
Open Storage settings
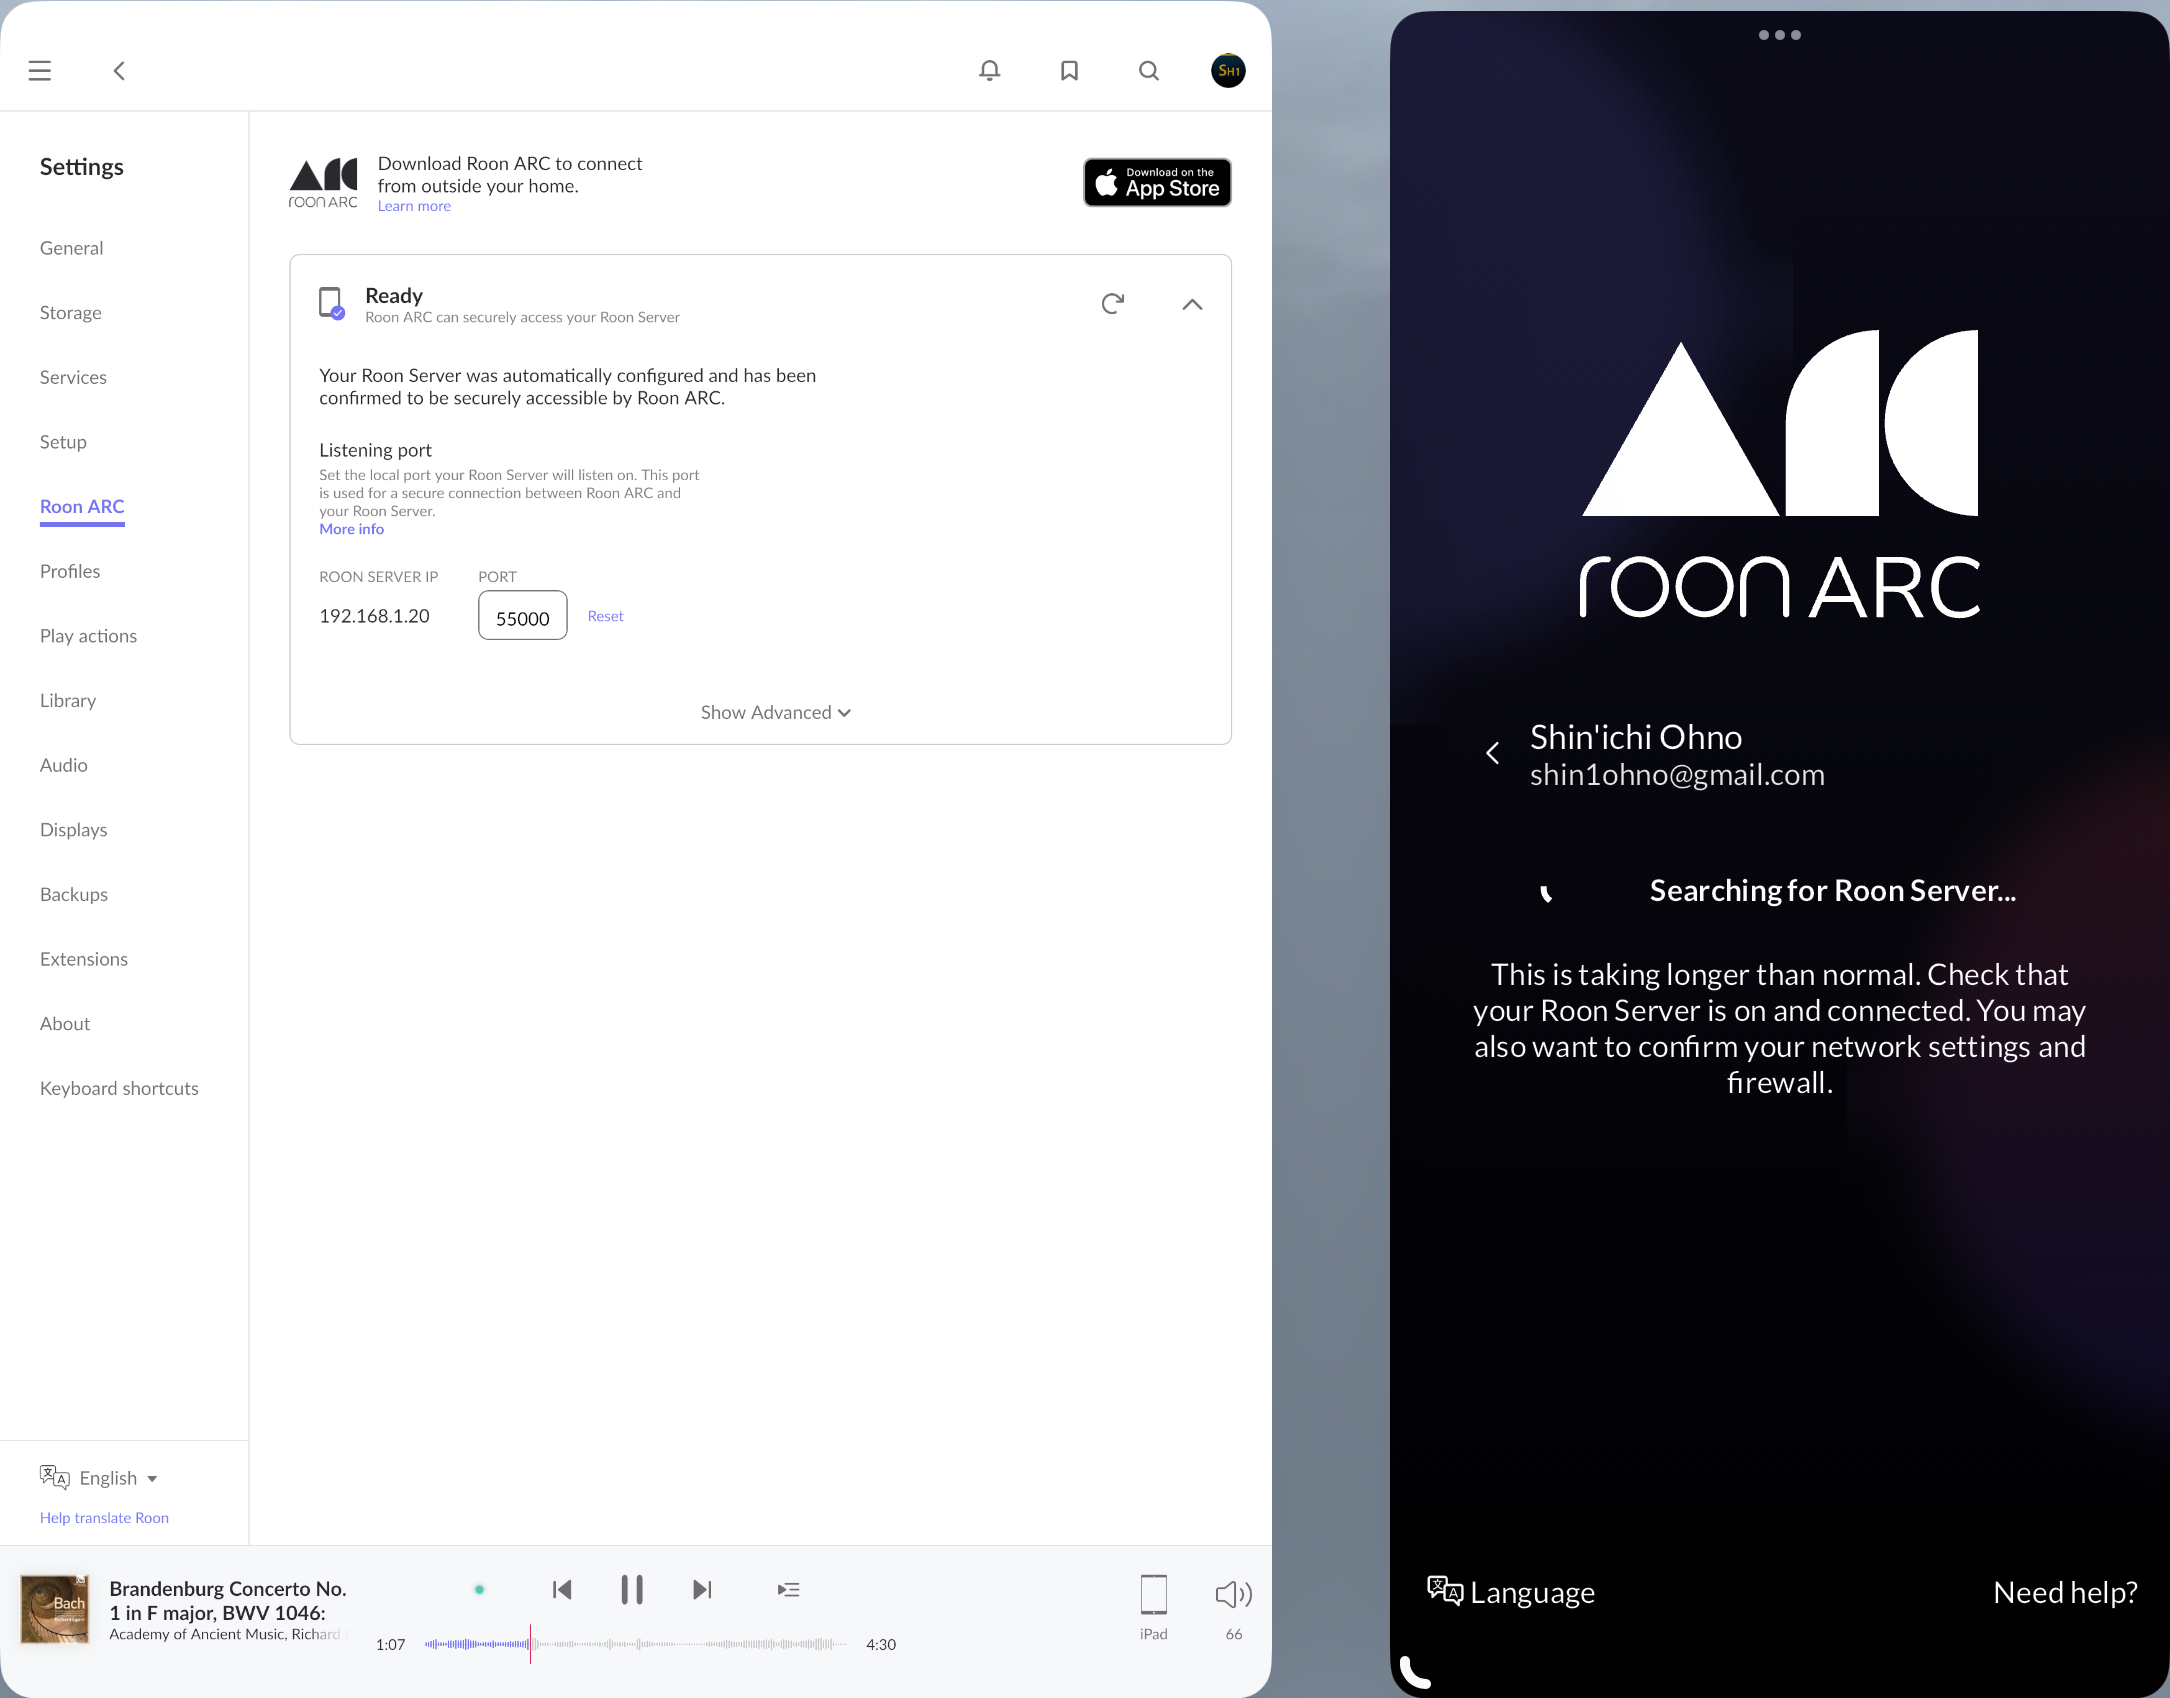pos(70,313)
